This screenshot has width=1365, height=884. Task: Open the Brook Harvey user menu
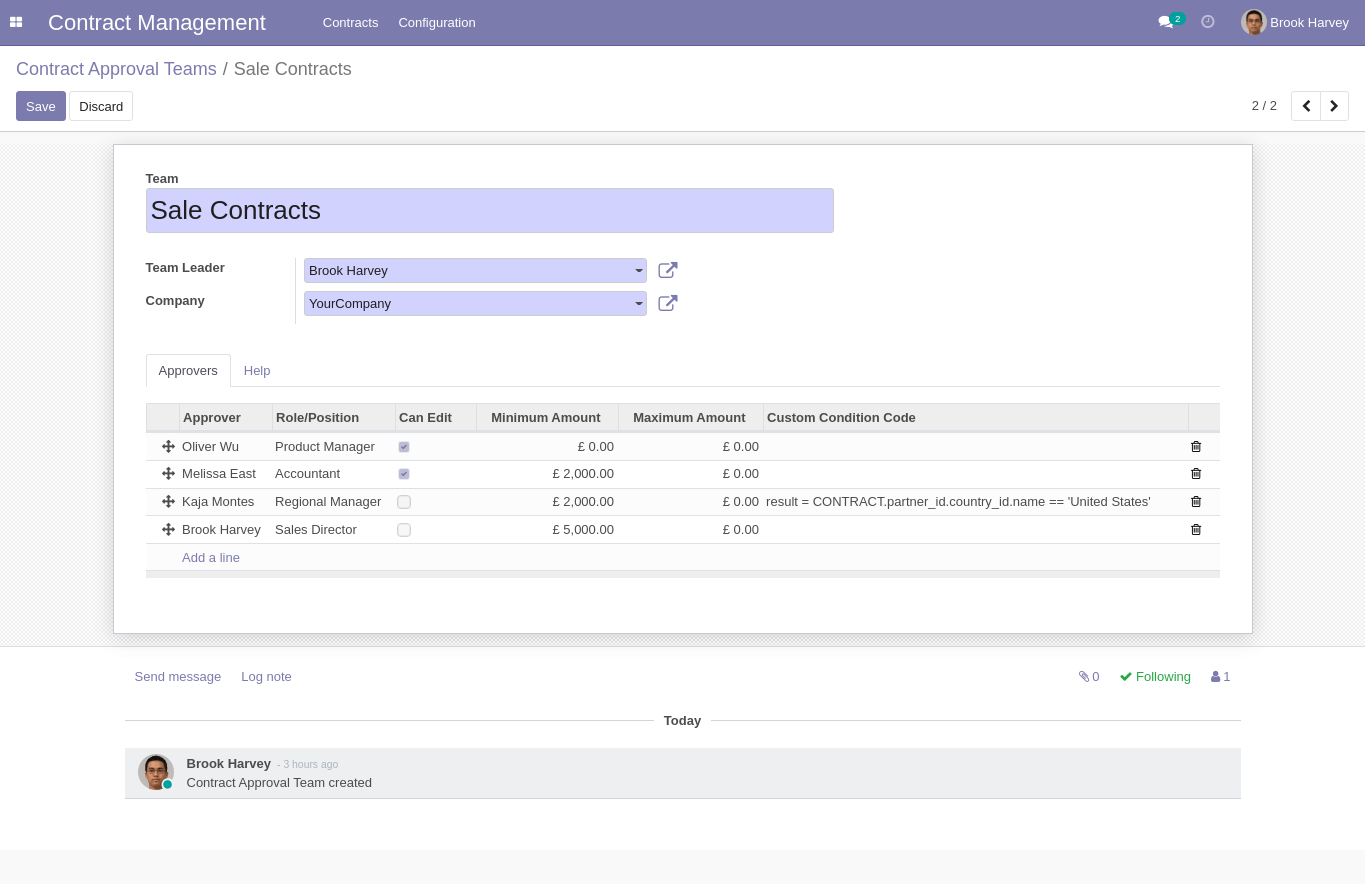[x=1295, y=22]
